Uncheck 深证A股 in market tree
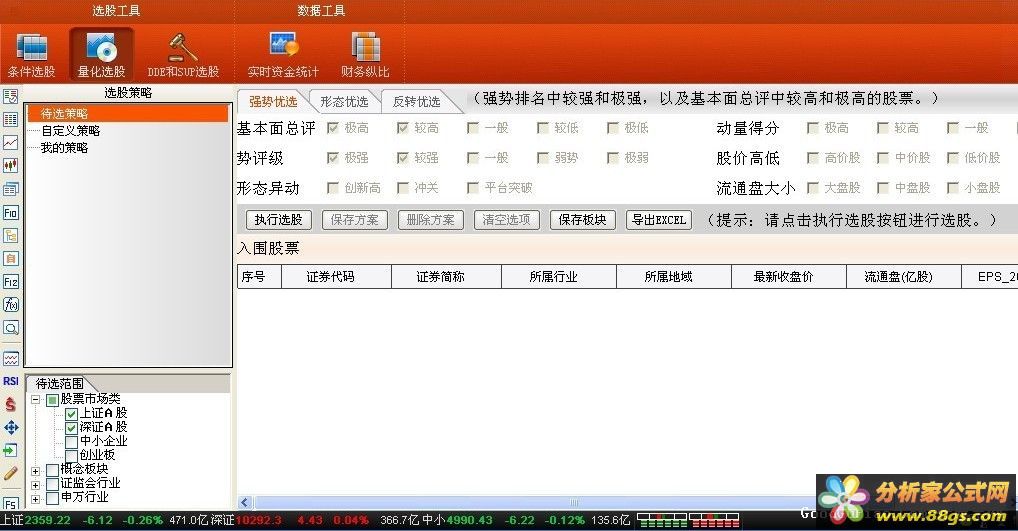 (71, 428)
